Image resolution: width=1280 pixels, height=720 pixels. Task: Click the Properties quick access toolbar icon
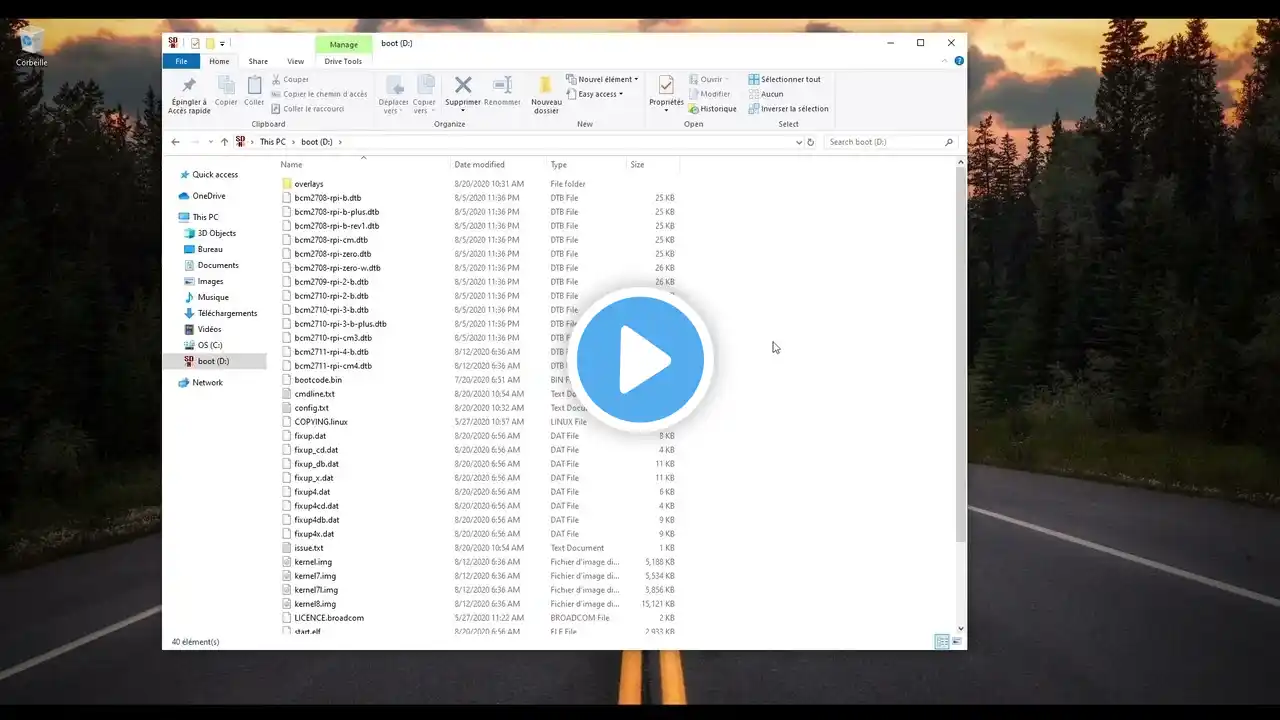pyautogui.click(x=195, y=43)
